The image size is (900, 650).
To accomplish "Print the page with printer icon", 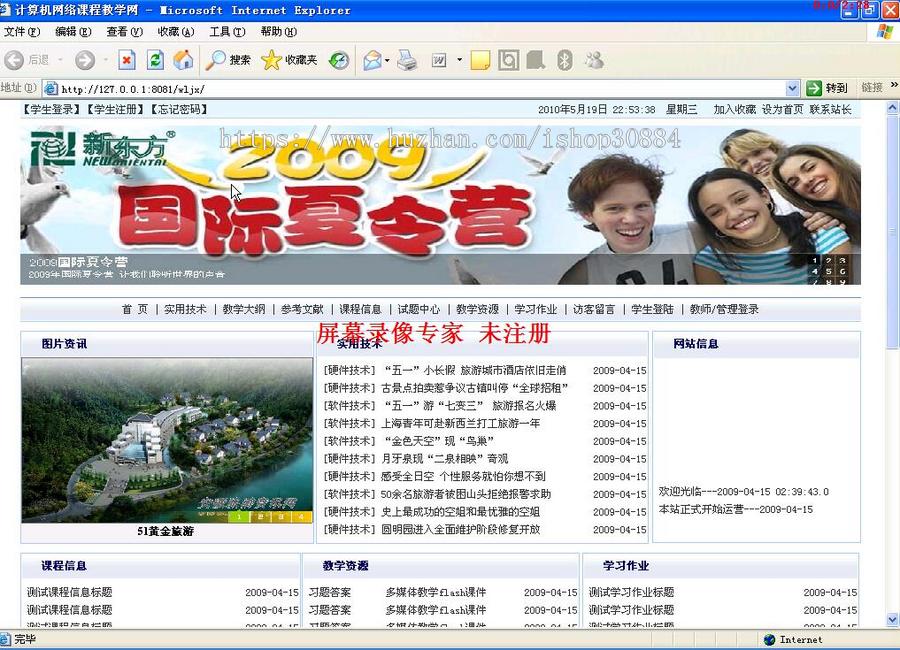I will tap(407, 60).
